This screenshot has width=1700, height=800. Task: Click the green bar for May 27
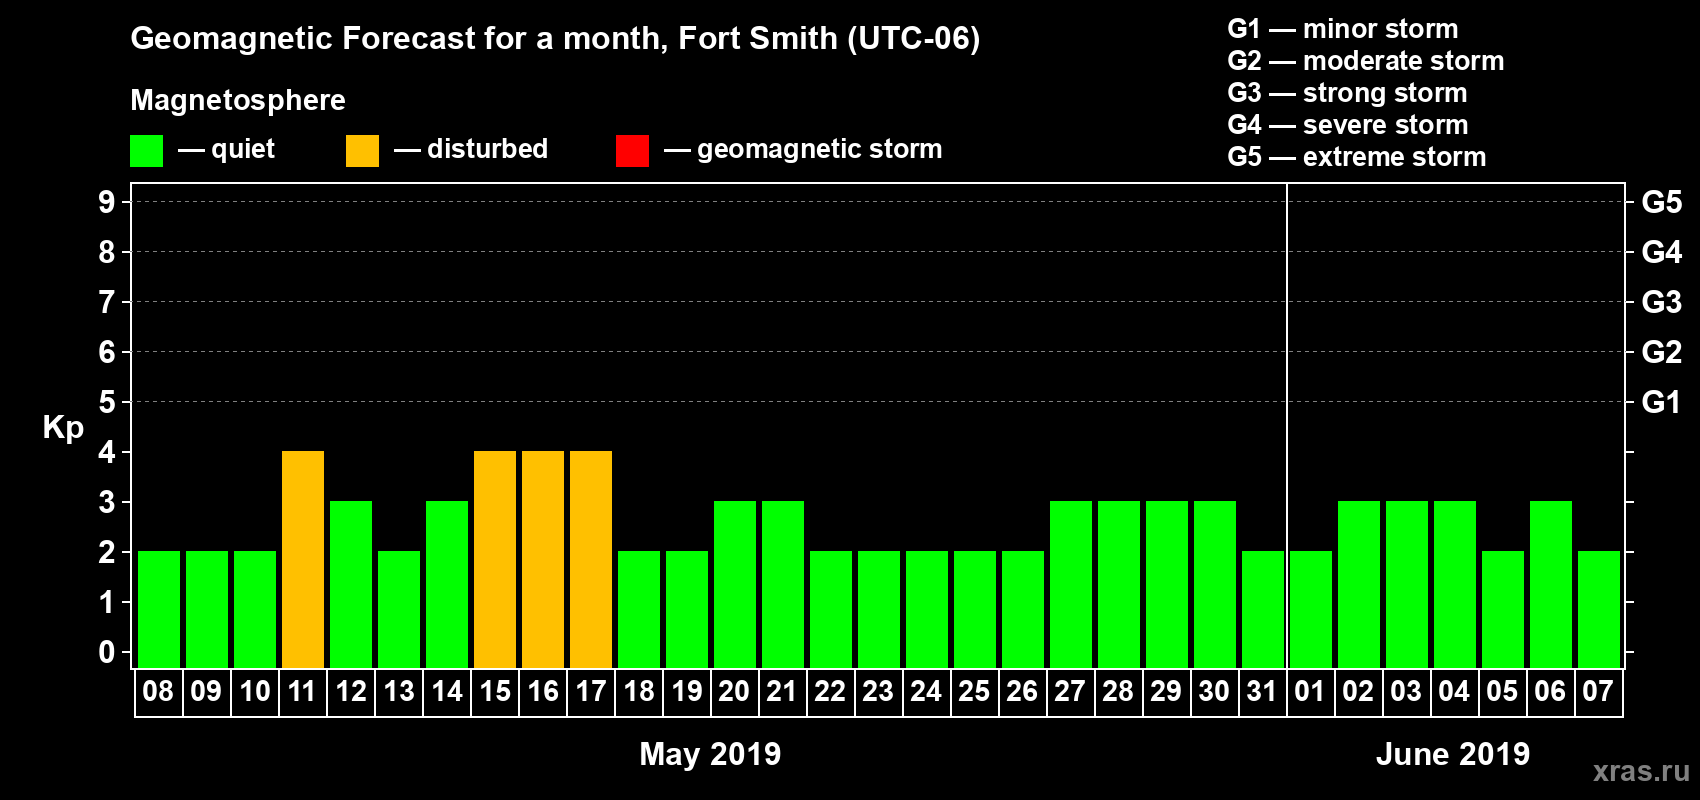pos(1071,585)
